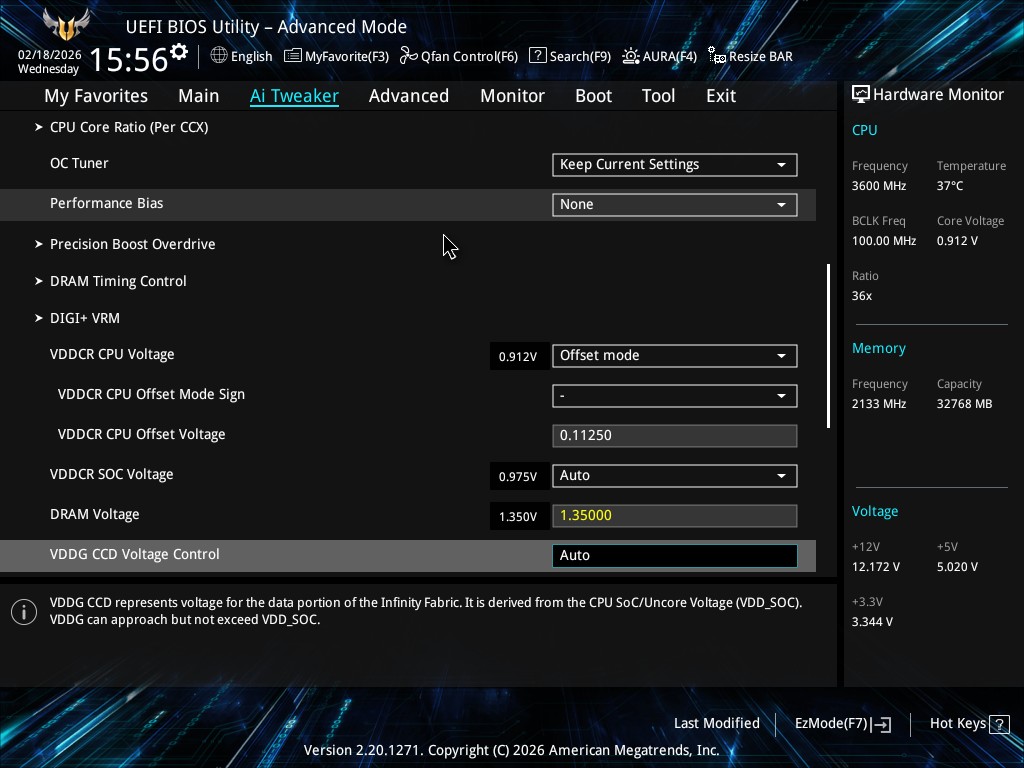
Task: Click the Resize BAR icon
Action: (x=716, y=56)
